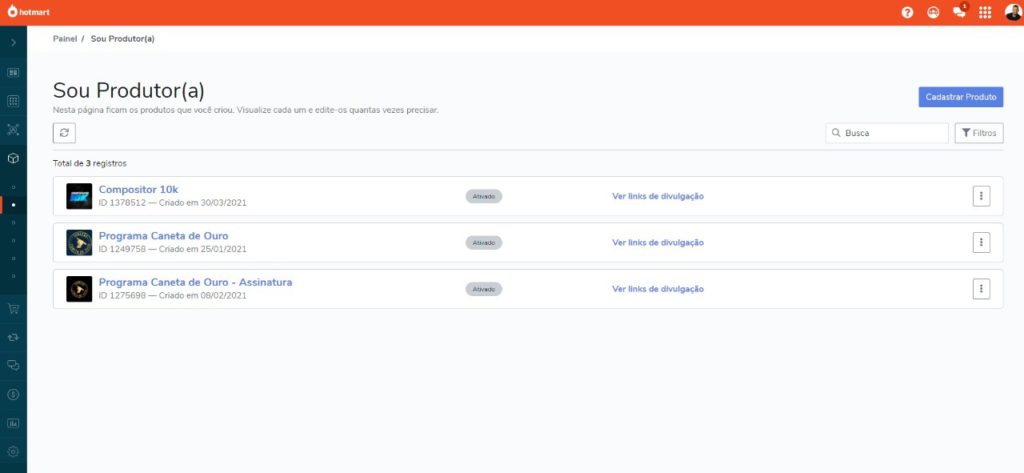Click the Compositor 10k thumbnail image
Viewport: 1024px width, 473px height.
[x=79, y=196]
